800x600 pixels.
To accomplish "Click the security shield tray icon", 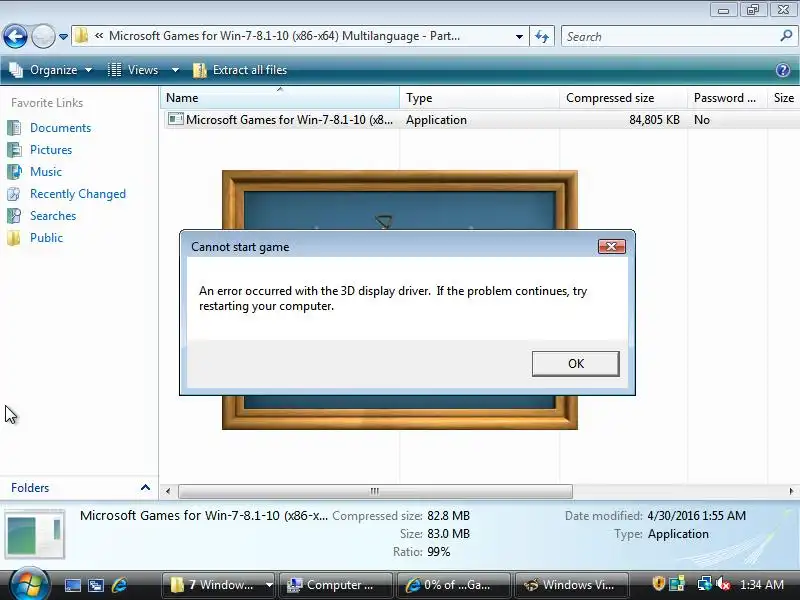I will [x=659, y=583].
